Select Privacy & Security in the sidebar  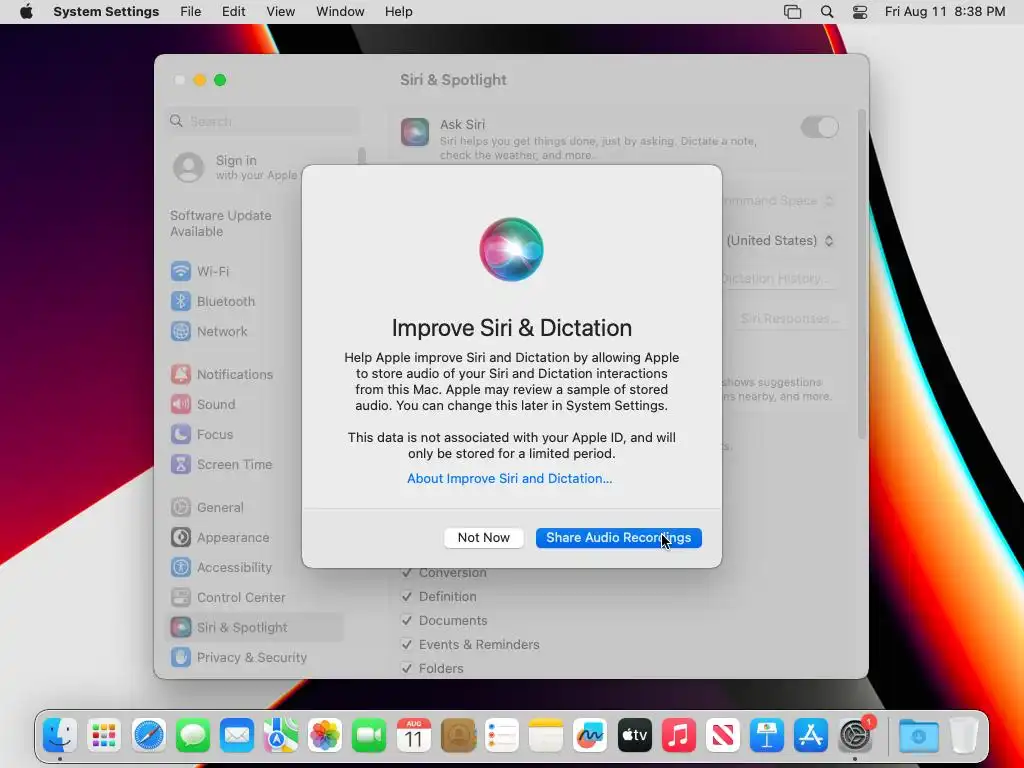255,658
